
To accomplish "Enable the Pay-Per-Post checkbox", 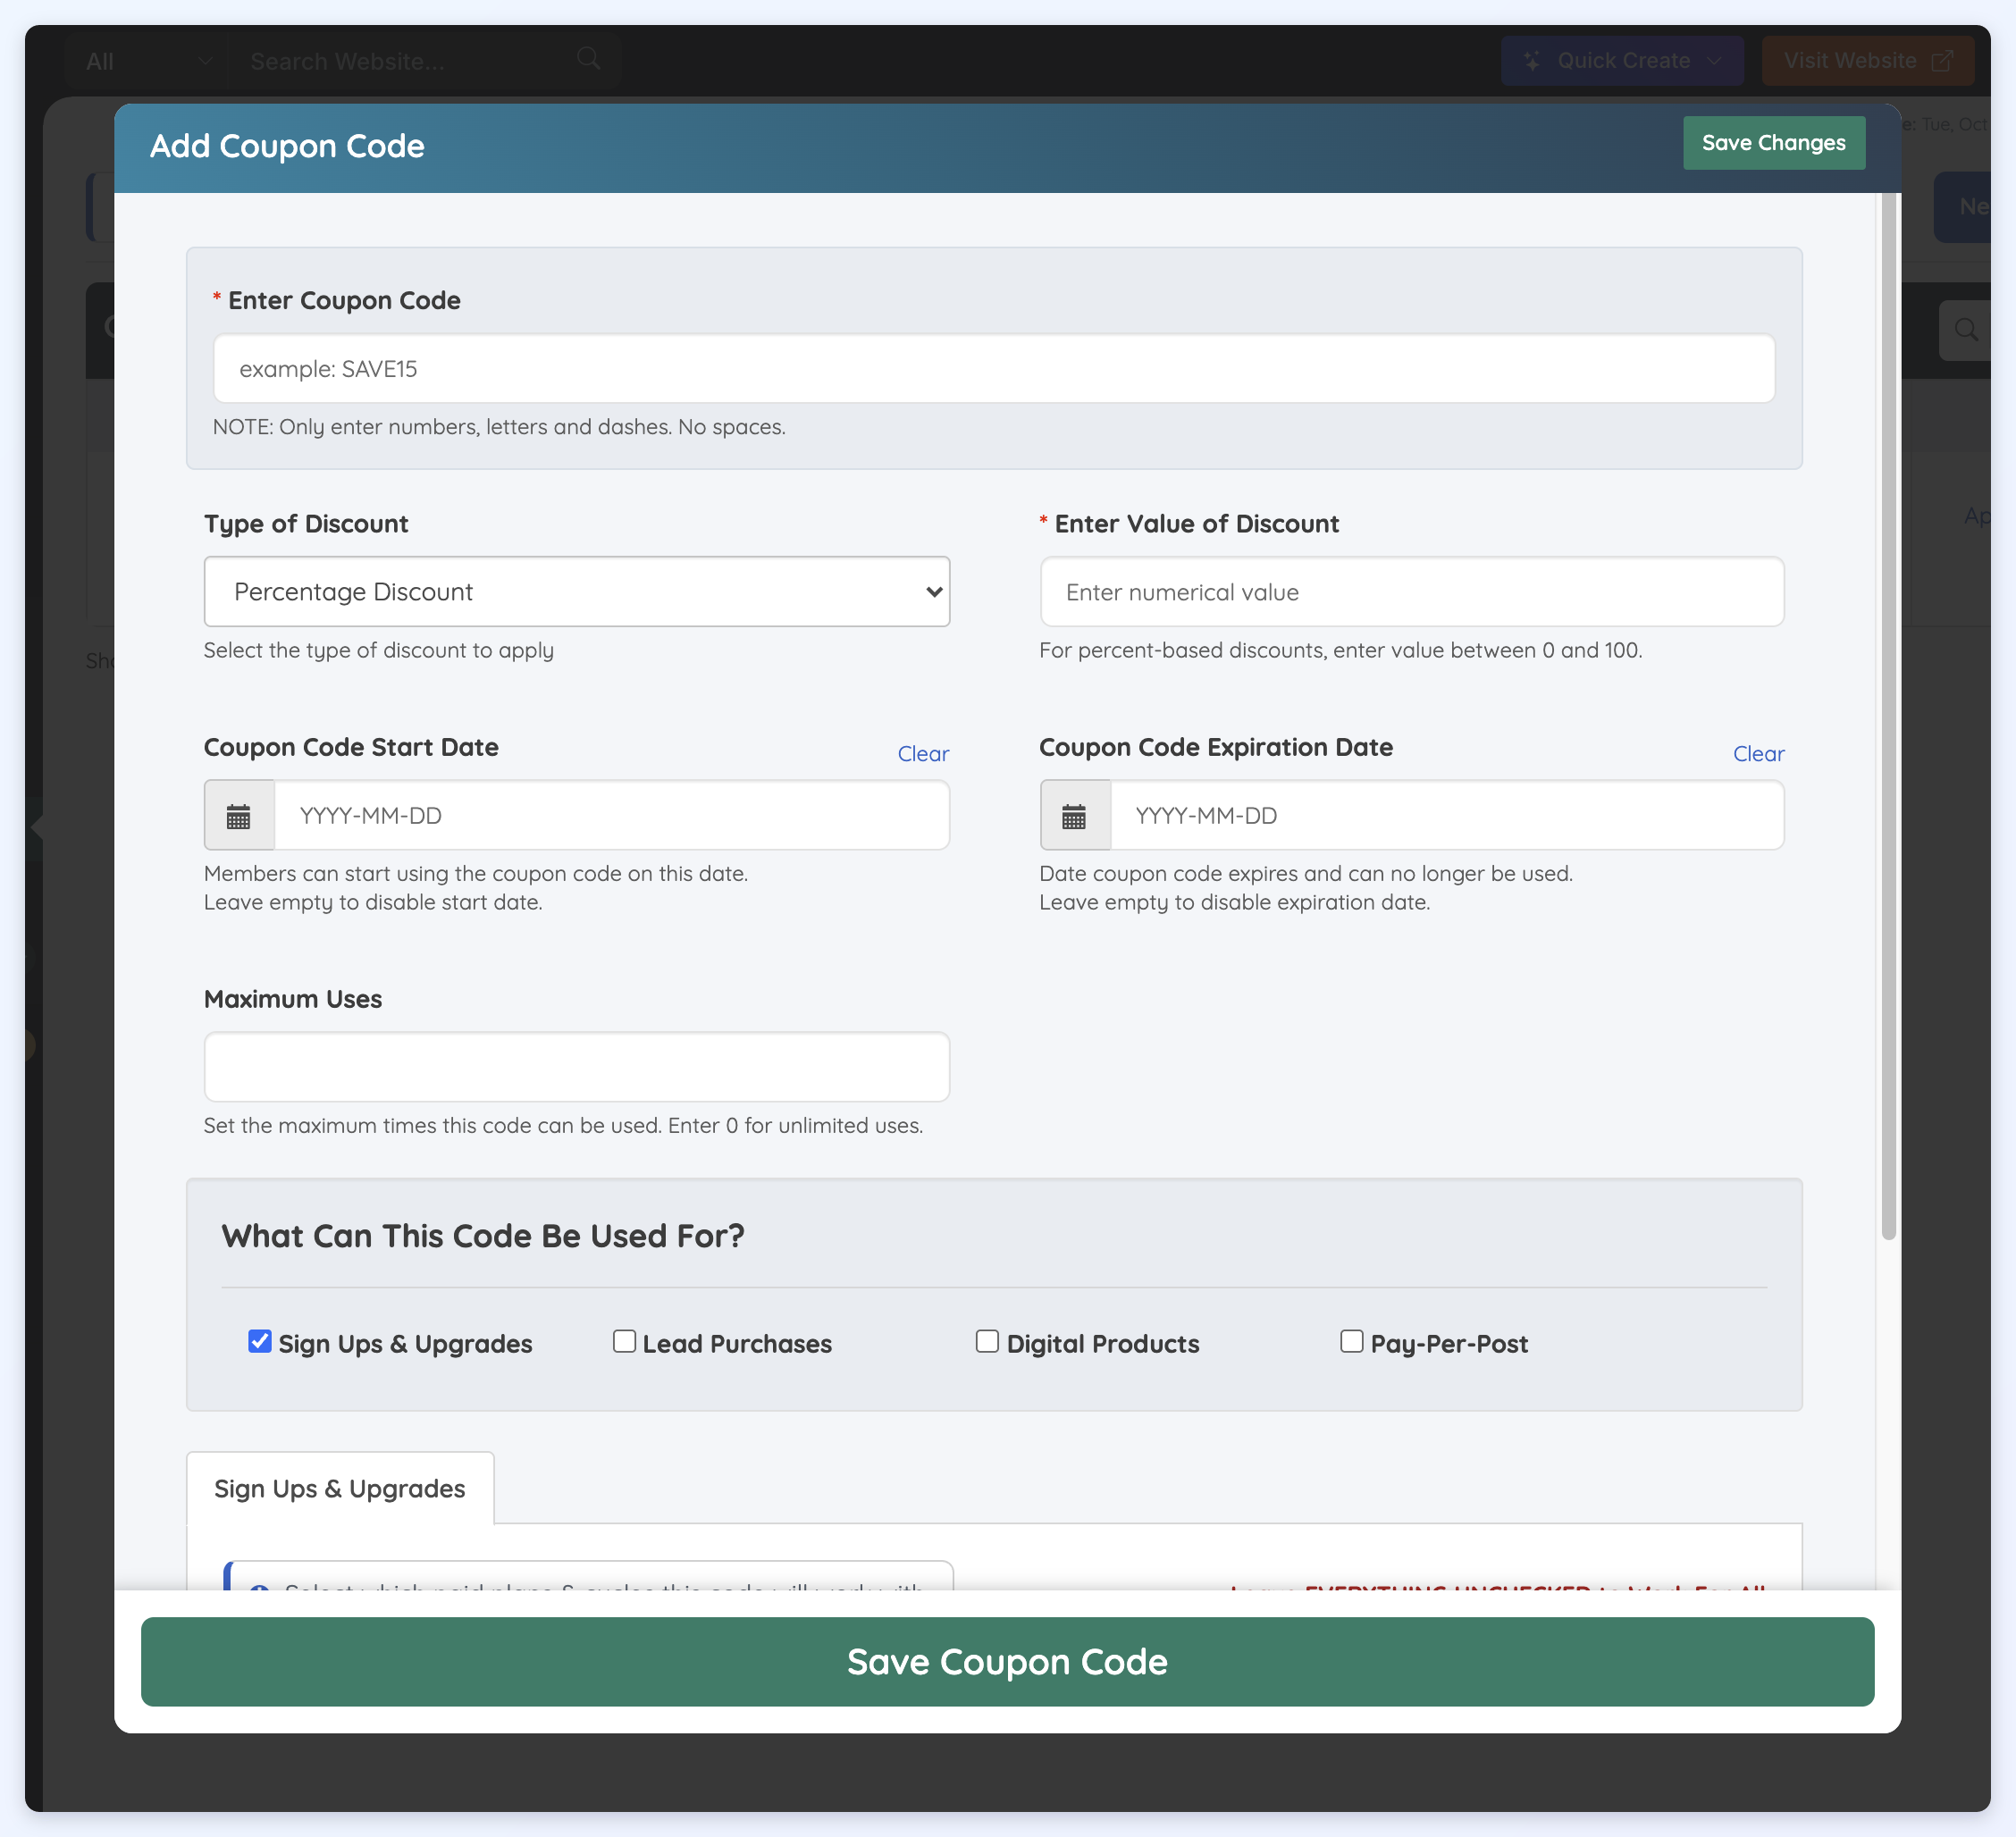I will 1351,1341.
